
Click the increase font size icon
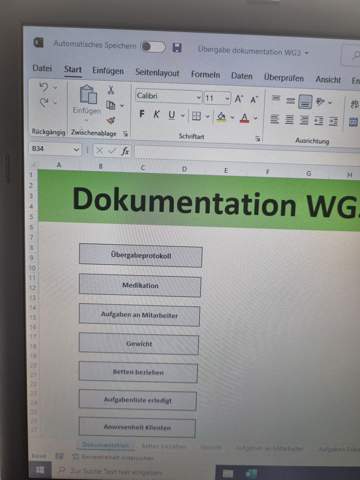click(x=239, y=99)
